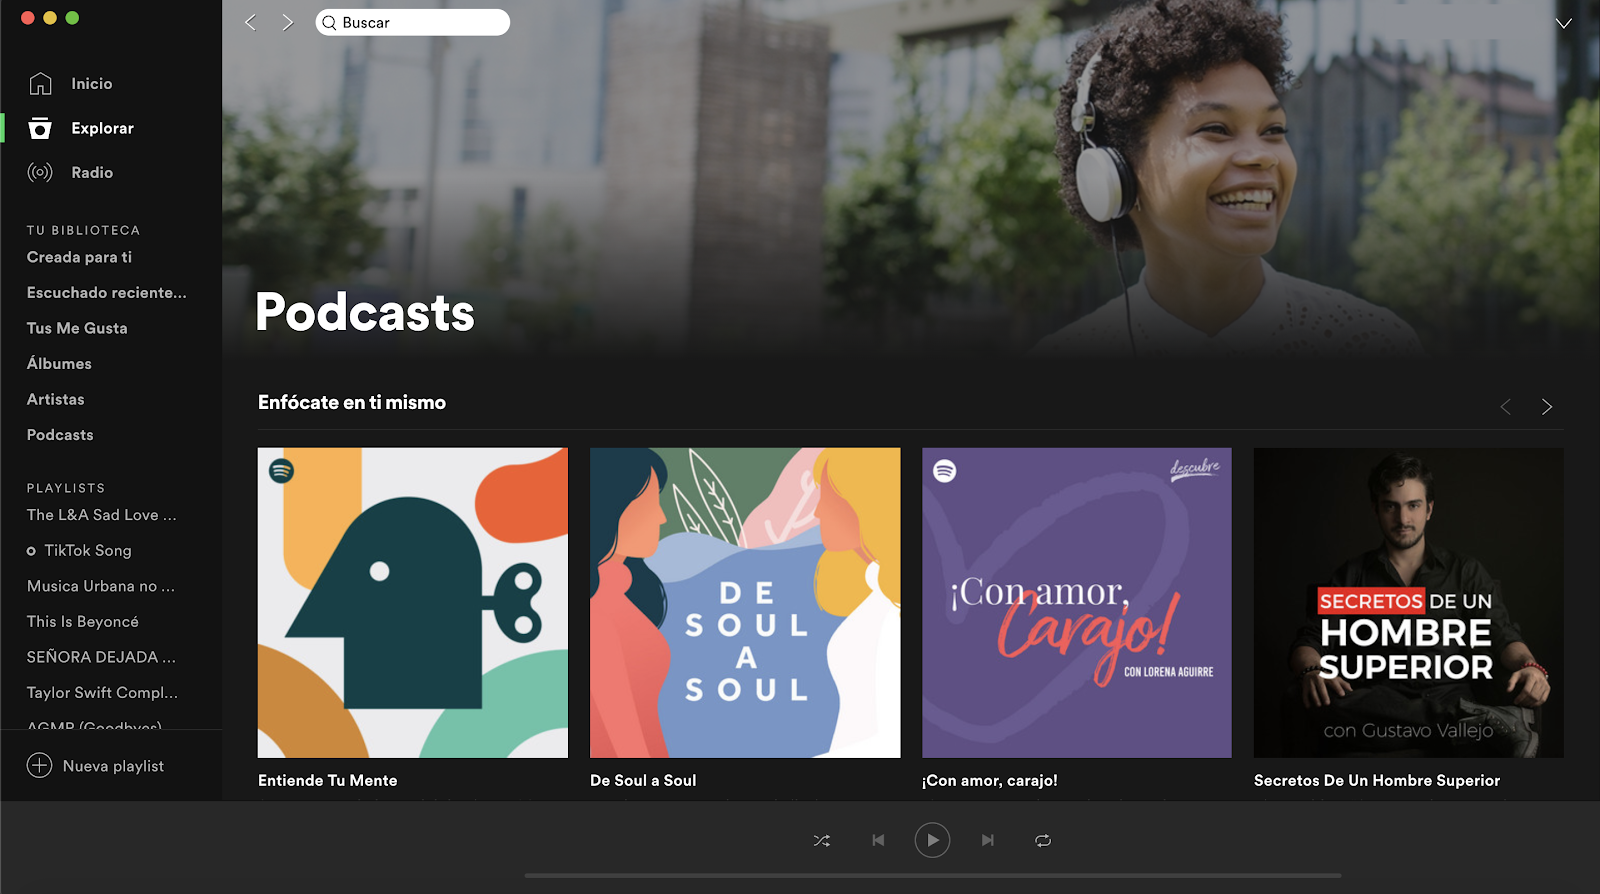Open Escuchado recientemente in library
Screen dimensions: 1600x894
(107, 292)
